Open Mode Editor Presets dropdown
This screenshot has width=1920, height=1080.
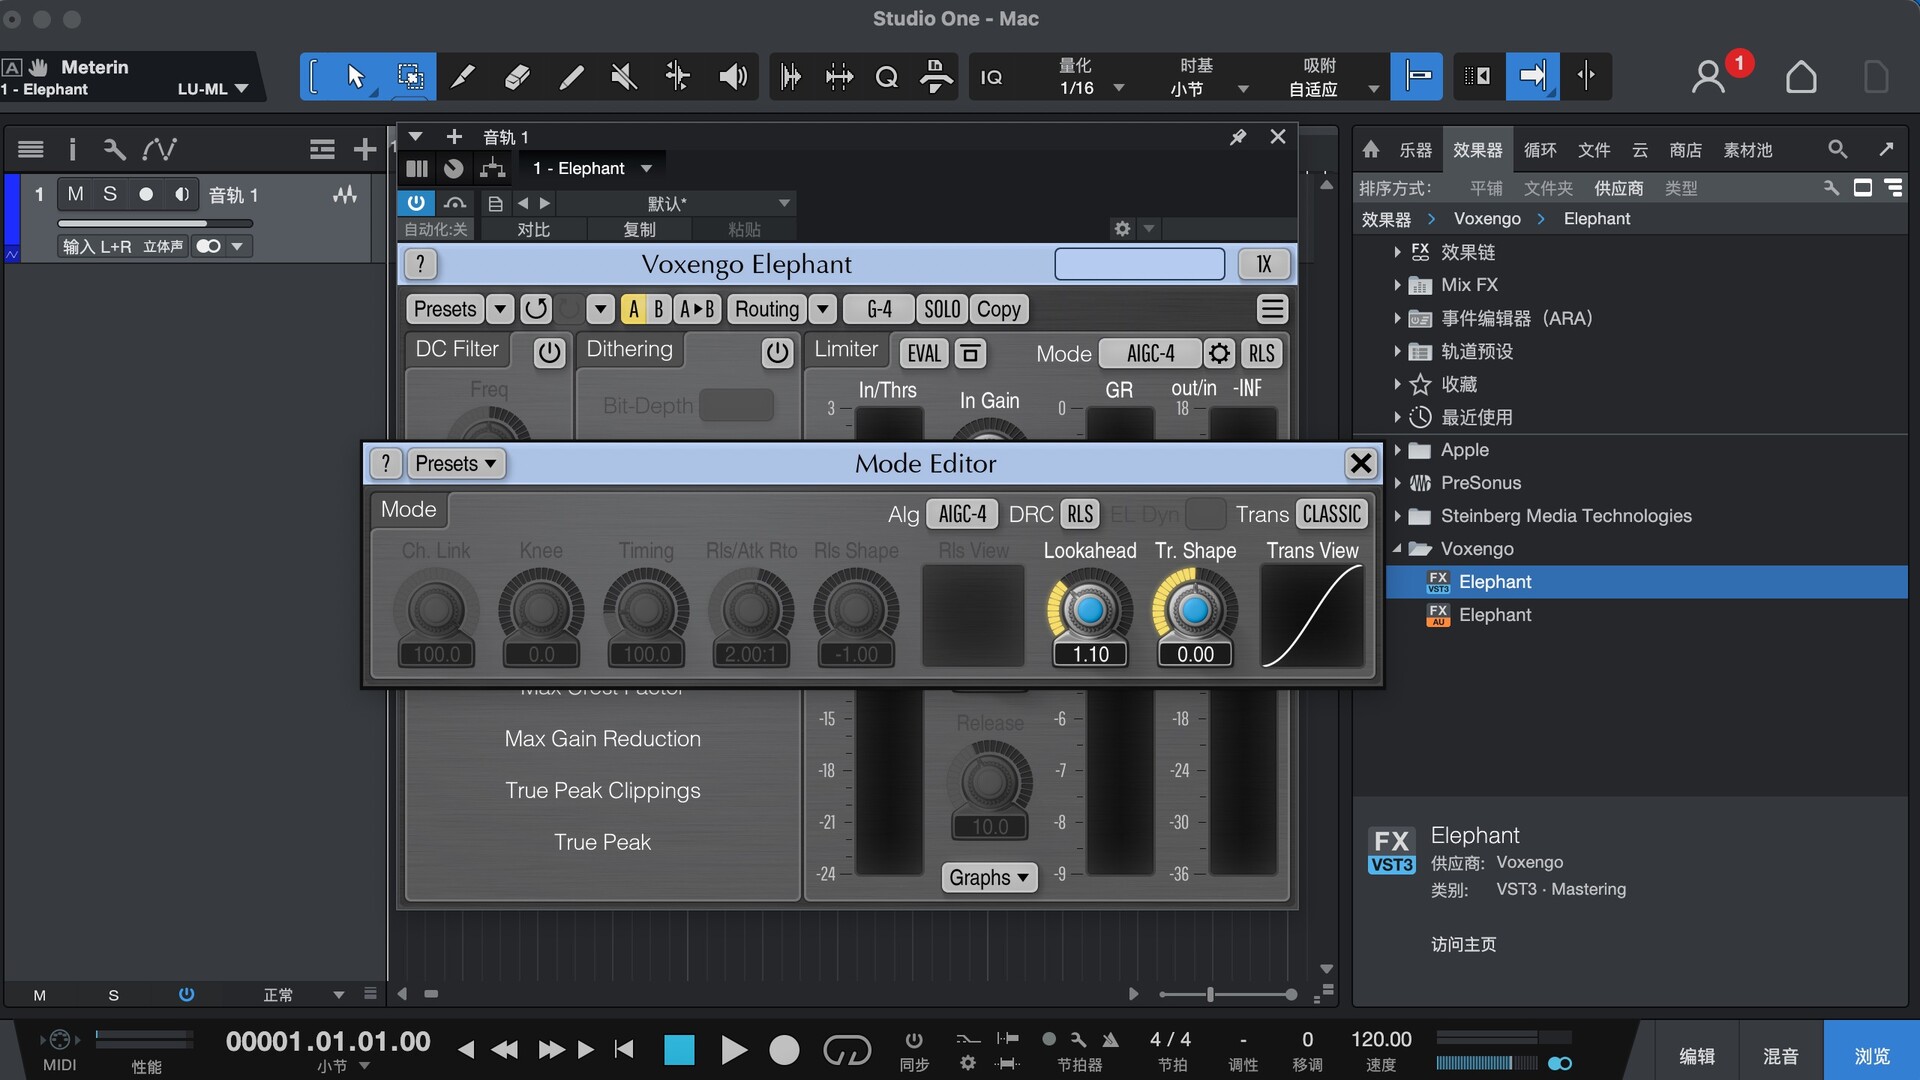[x=455, y=463]
